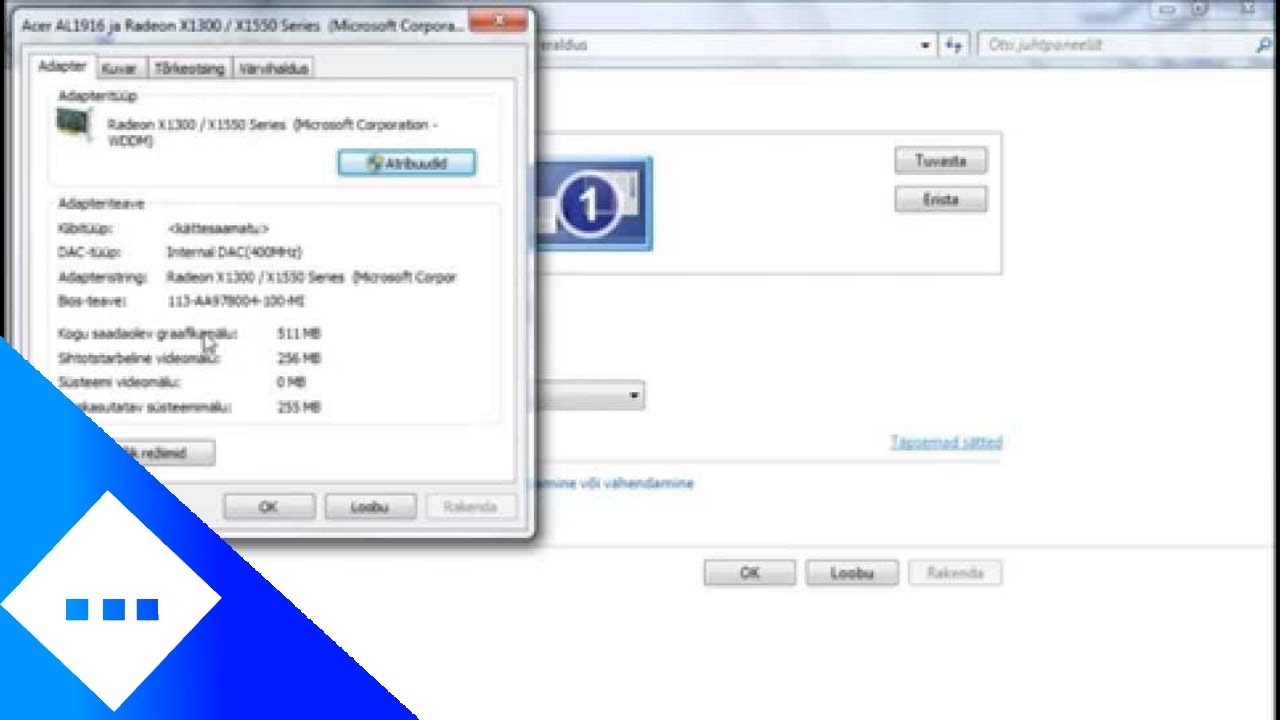Click the Radeon X1300 / X1550 Series adapter name
Image resolution: width=1280 pixels, height=720 pixels.
(x=273, y=133)
